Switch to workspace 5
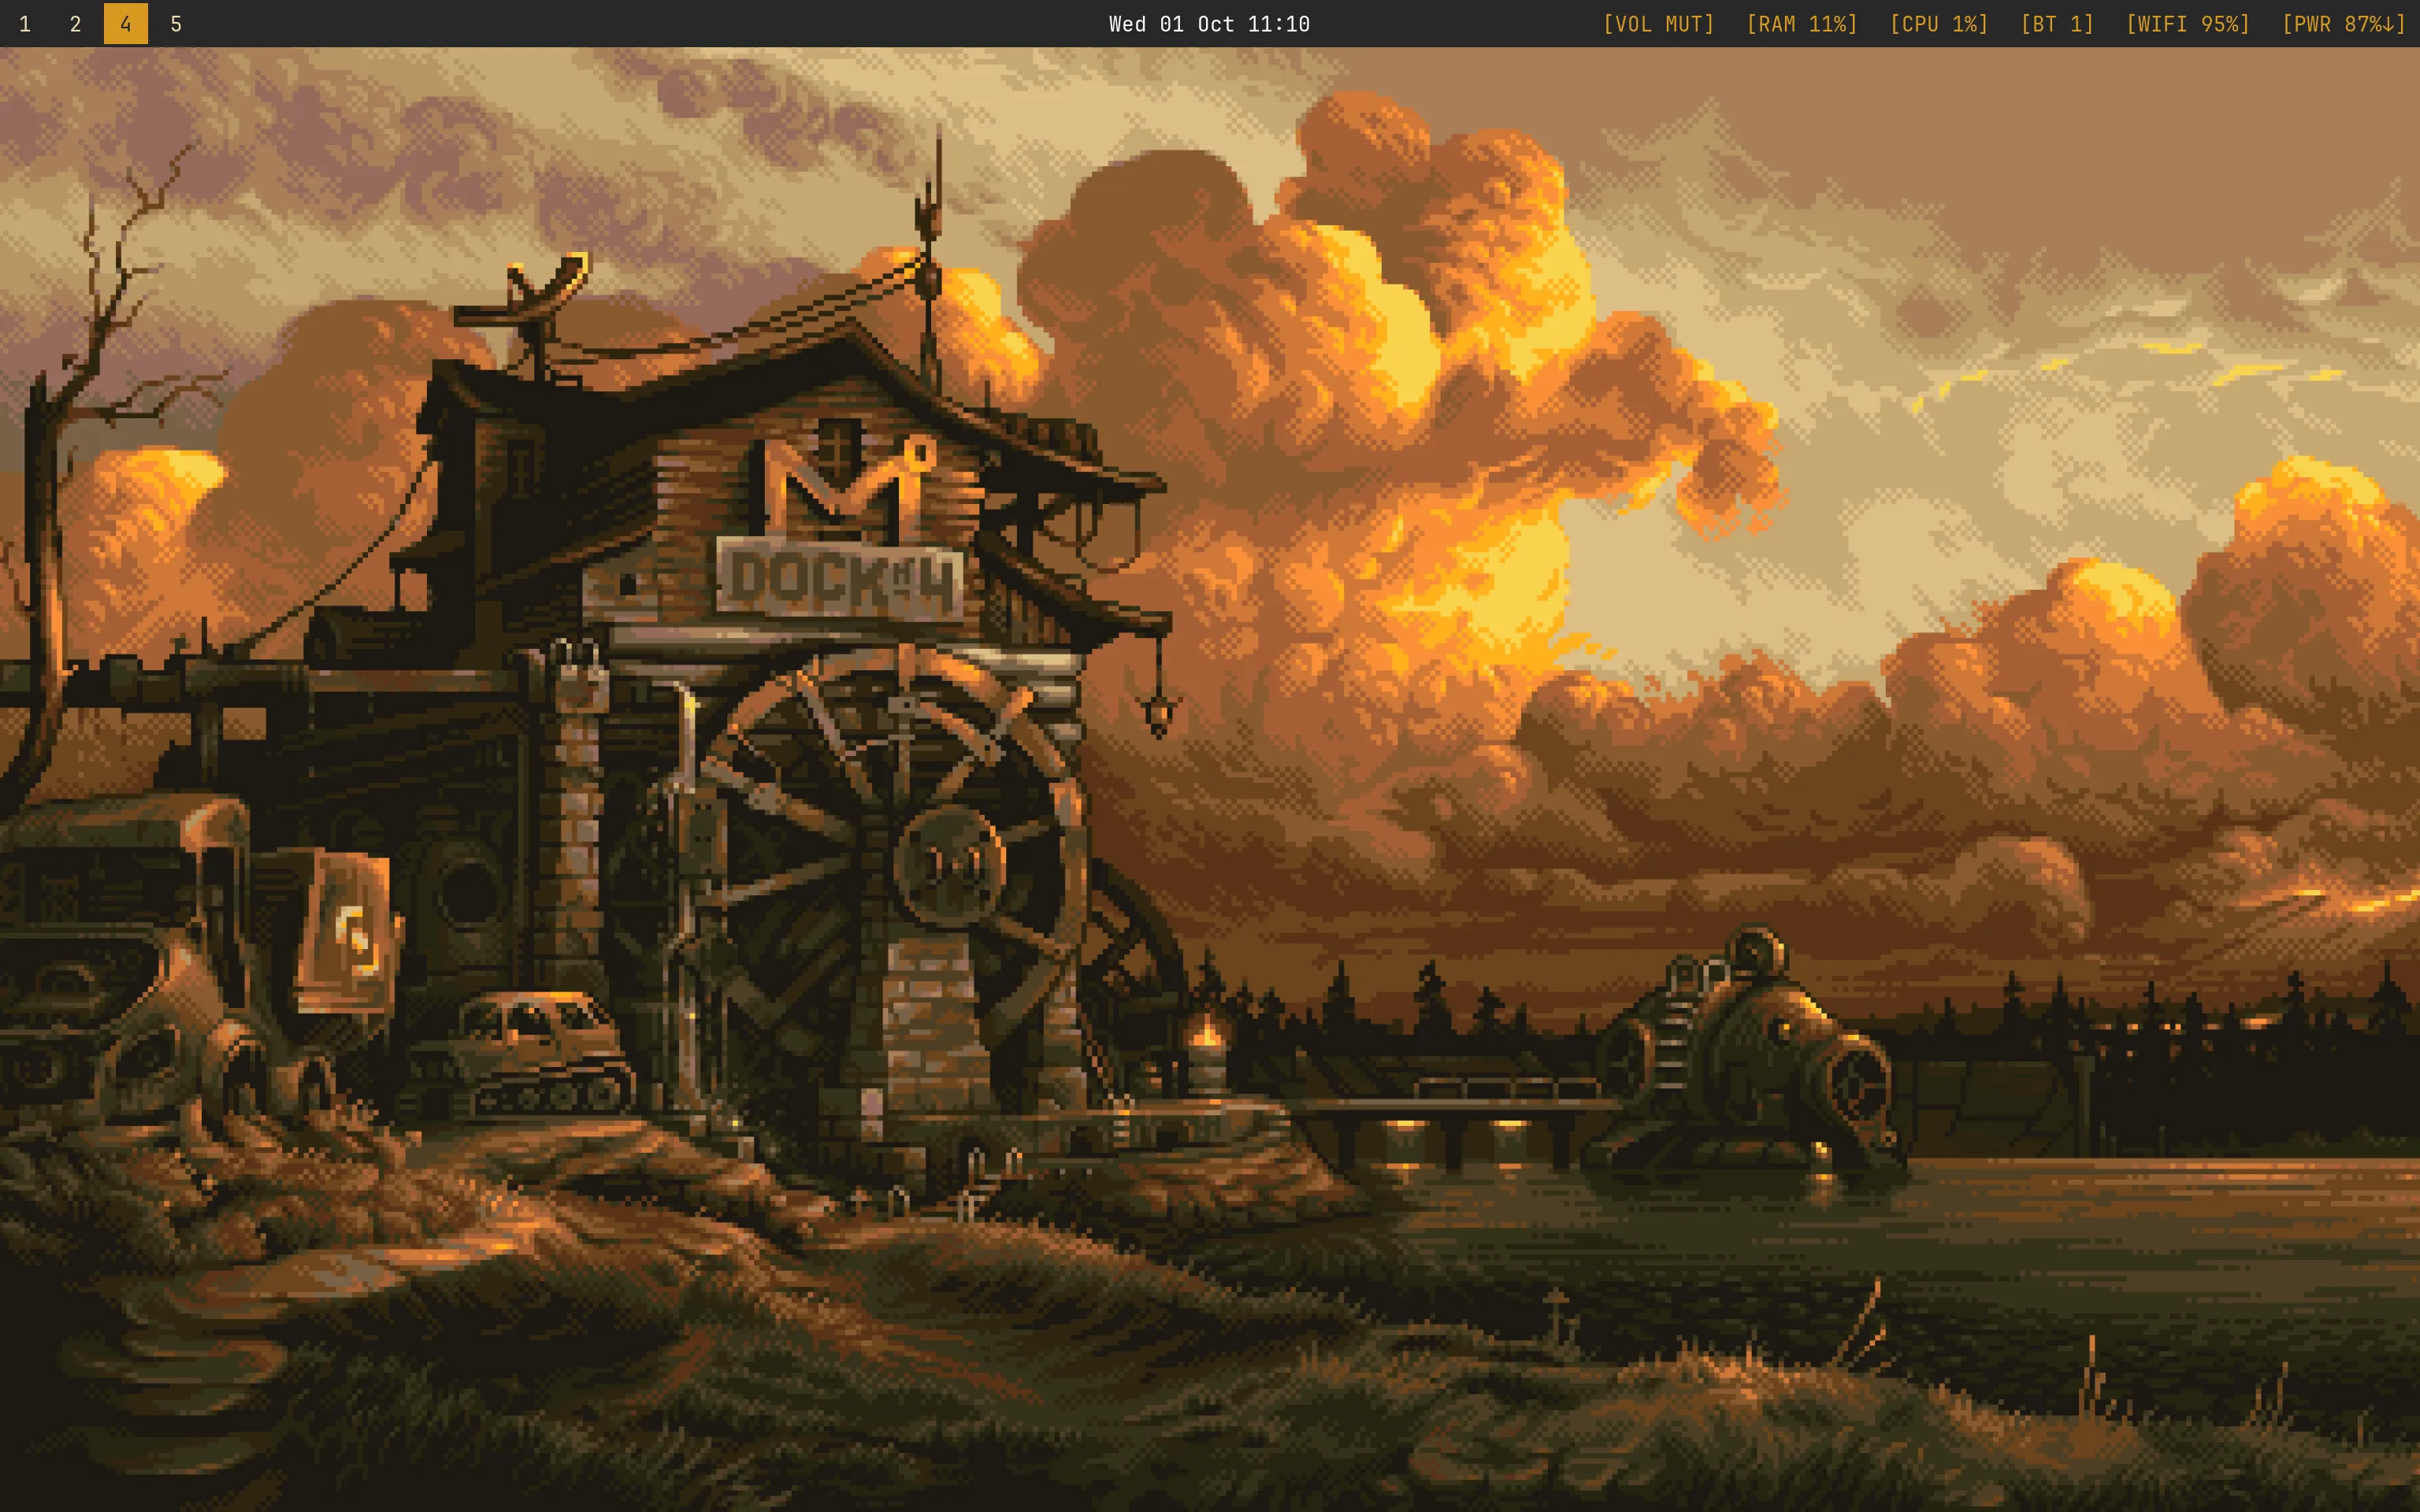This screenshot has width=2420, height=1512. [x=176, y=24]
